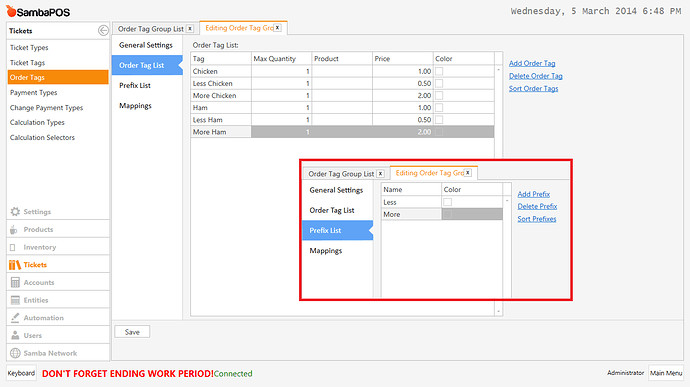Click the Less prefix name cell
Image resolution: width=690 pixels, height=387 pixels.
point(411,202)
